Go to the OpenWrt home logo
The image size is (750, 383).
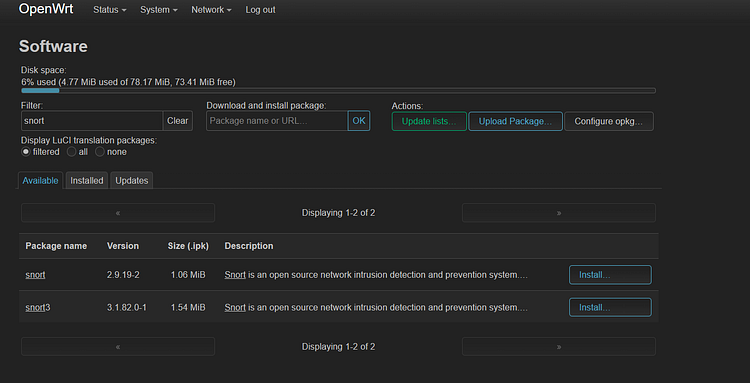[x=46, y=9]
